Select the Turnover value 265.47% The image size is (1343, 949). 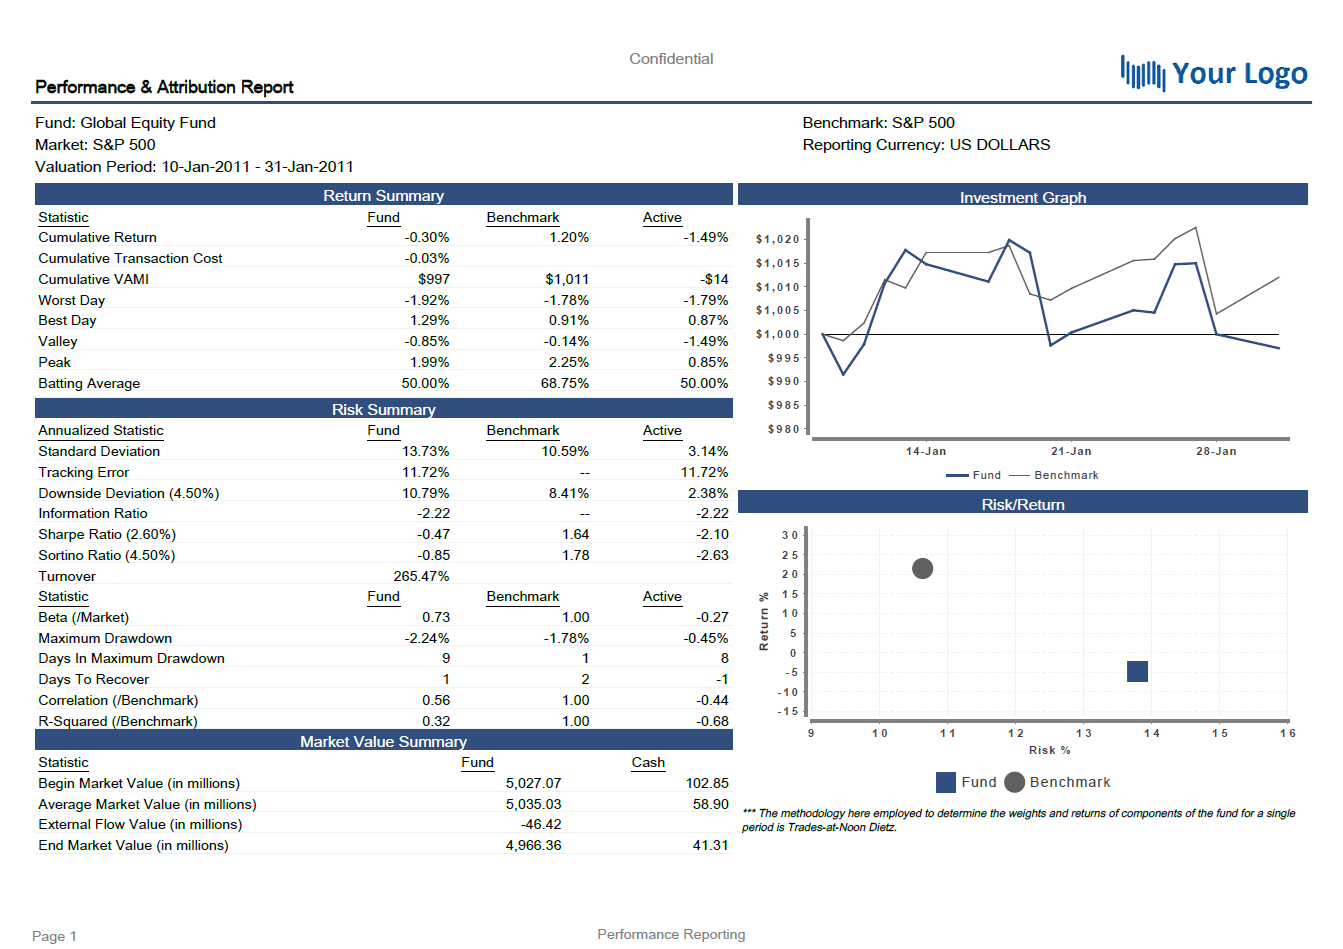click(x=421, y=576)
